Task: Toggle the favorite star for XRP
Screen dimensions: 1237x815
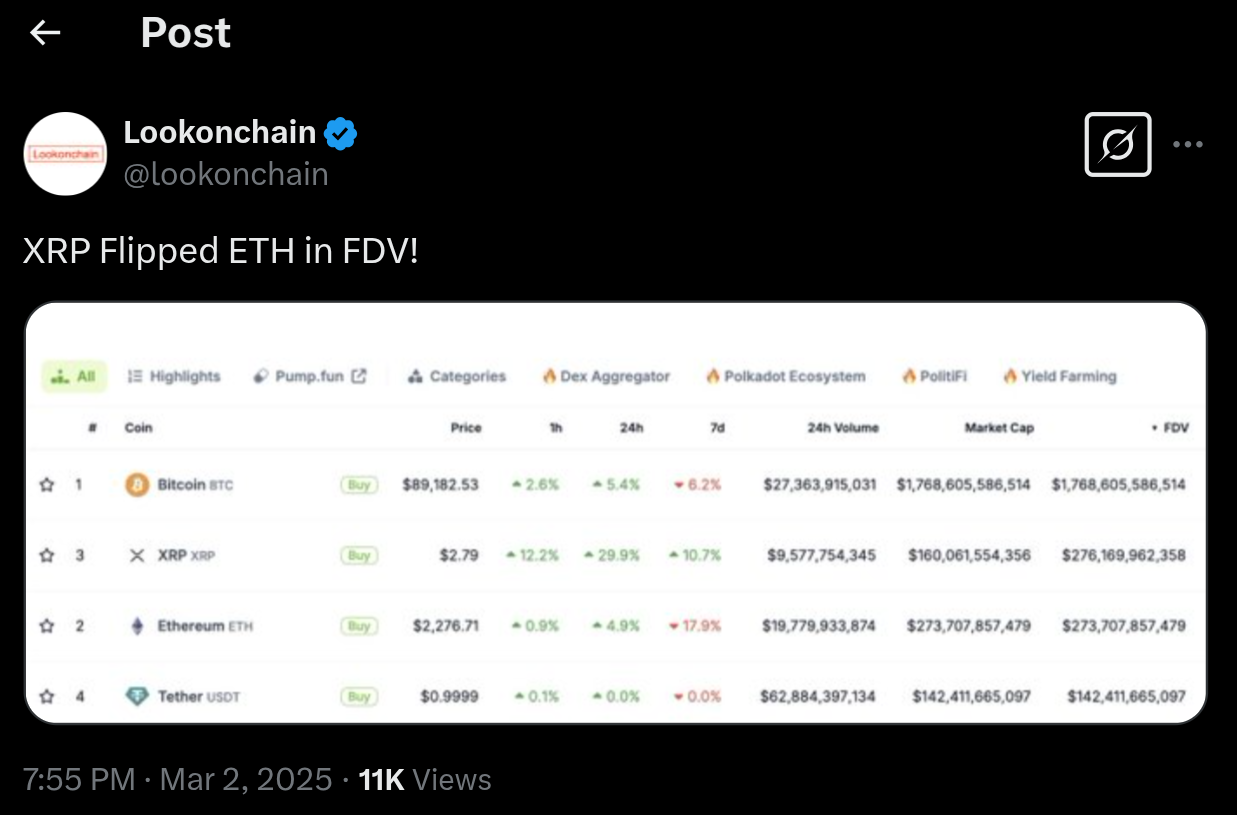Action: pyautogui.click(x=46, y=555)
